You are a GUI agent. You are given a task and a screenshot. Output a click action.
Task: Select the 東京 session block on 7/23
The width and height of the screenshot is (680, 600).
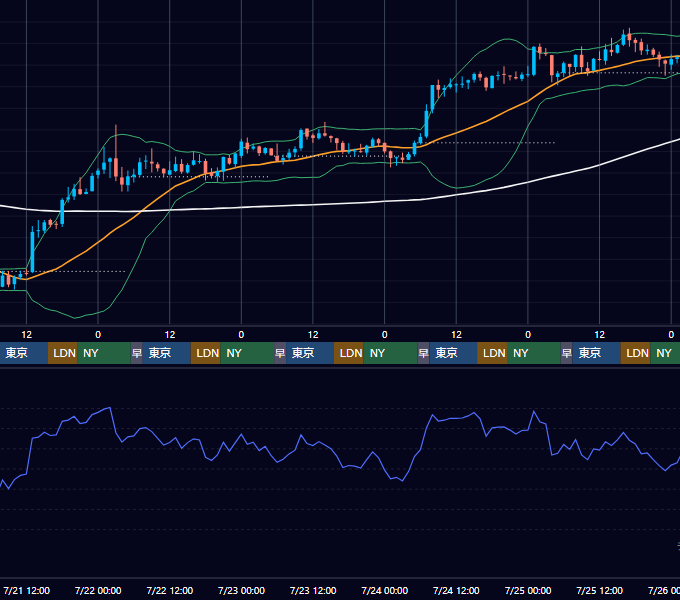coord(310,353)
